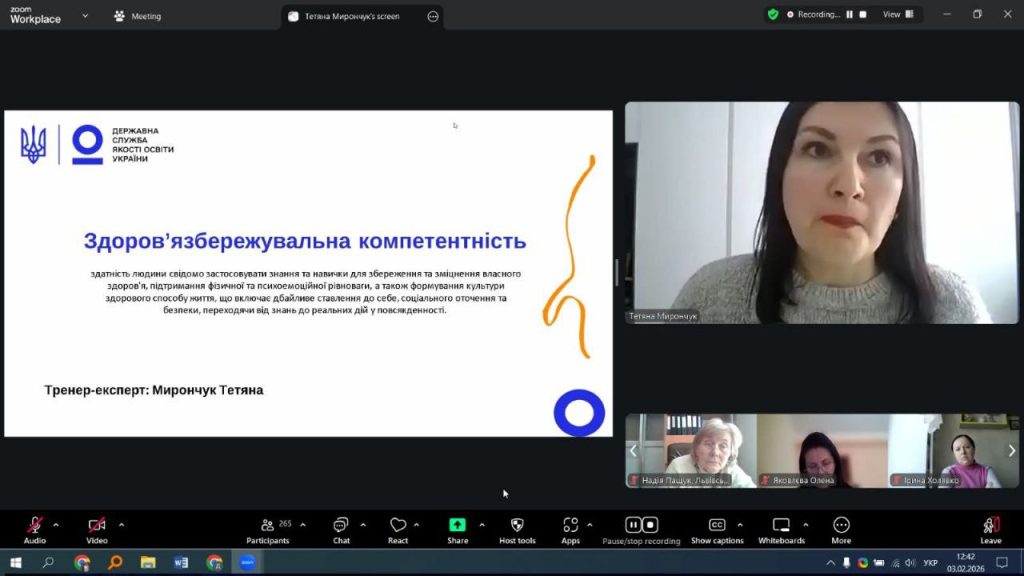The image size is (1024, 576).
Task: Switch to the Meeting tab
Action: 138,16
